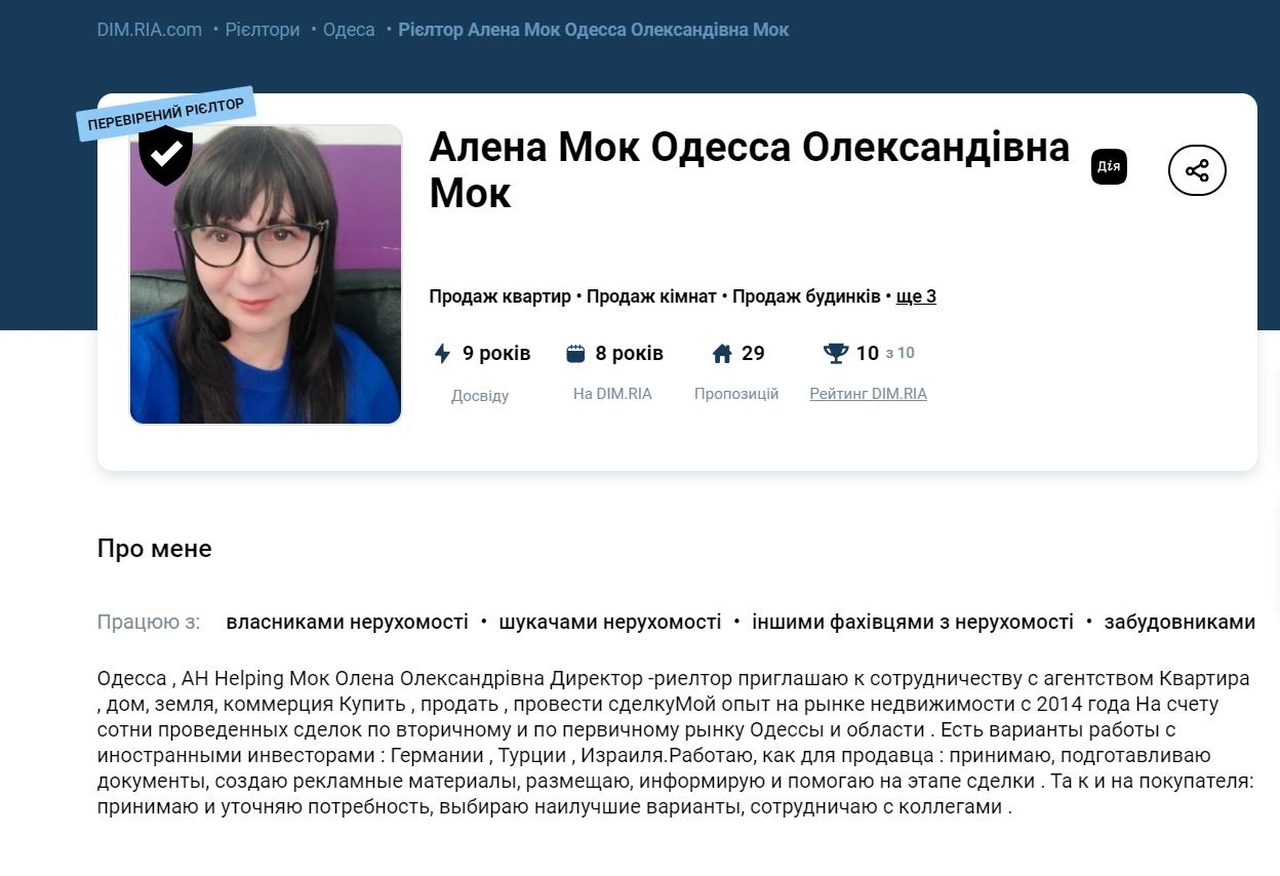Click 'шукачами нерухомості' tag
The height and width of the screenshot is (876, 1280).
pos(610,622)
